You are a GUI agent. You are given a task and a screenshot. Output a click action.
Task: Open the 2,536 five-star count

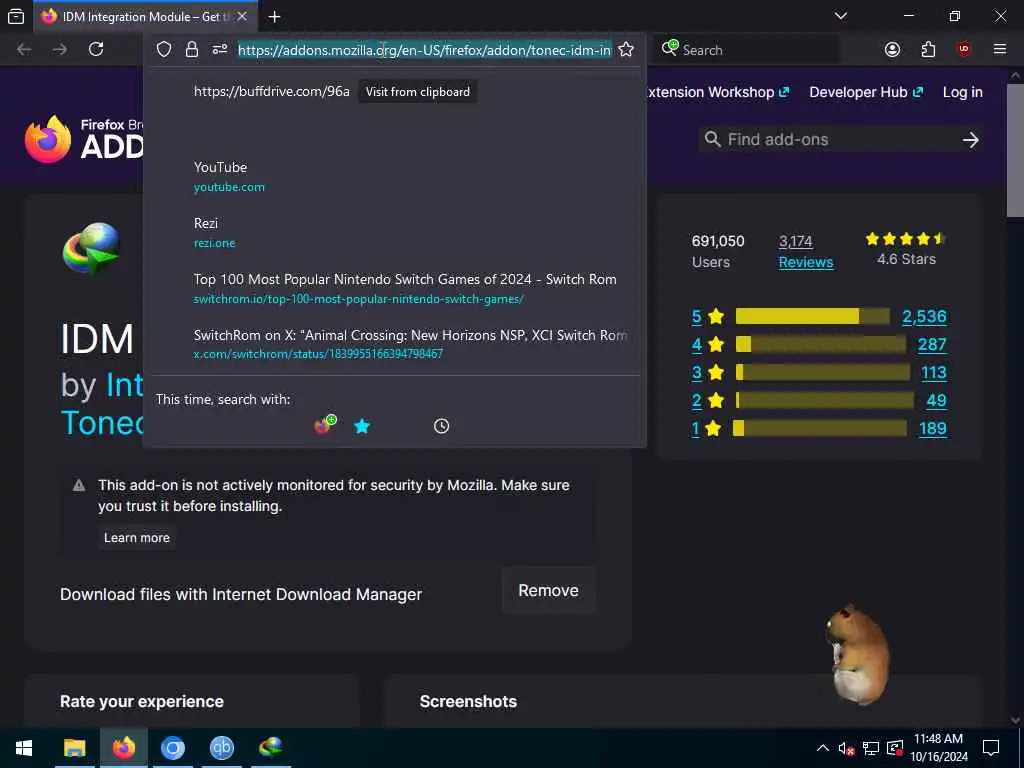(x=924, y=317)
